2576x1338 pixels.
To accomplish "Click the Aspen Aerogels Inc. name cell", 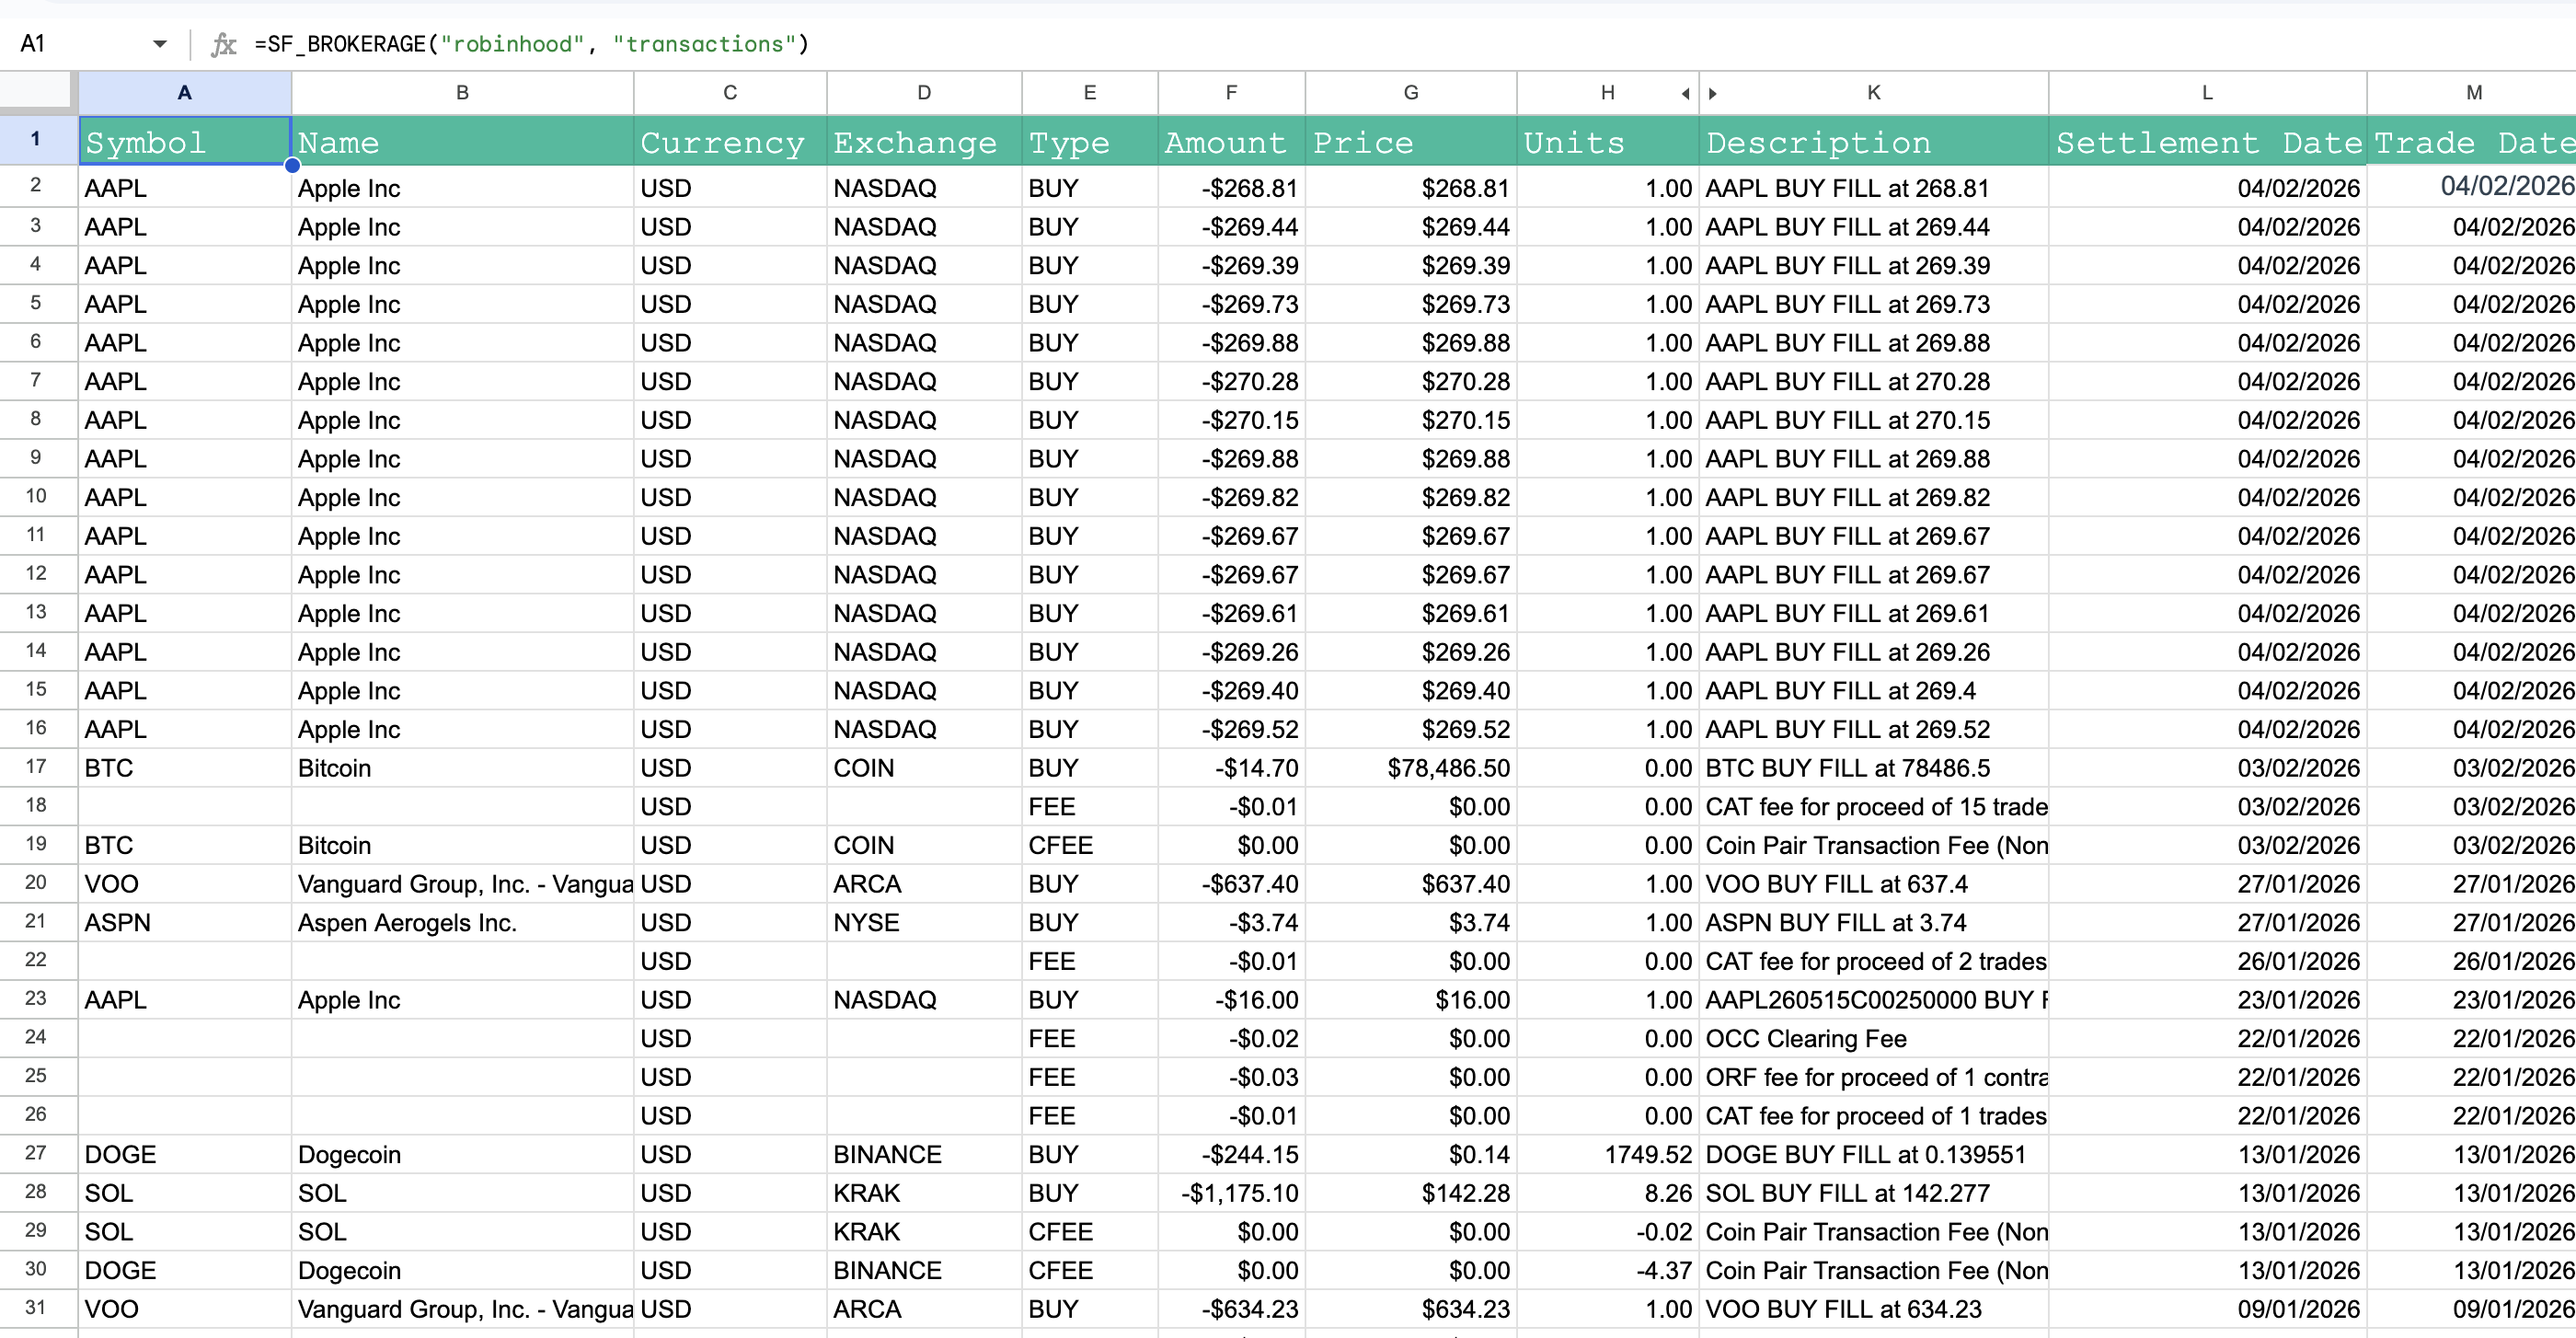I will [x=462, y=923].
